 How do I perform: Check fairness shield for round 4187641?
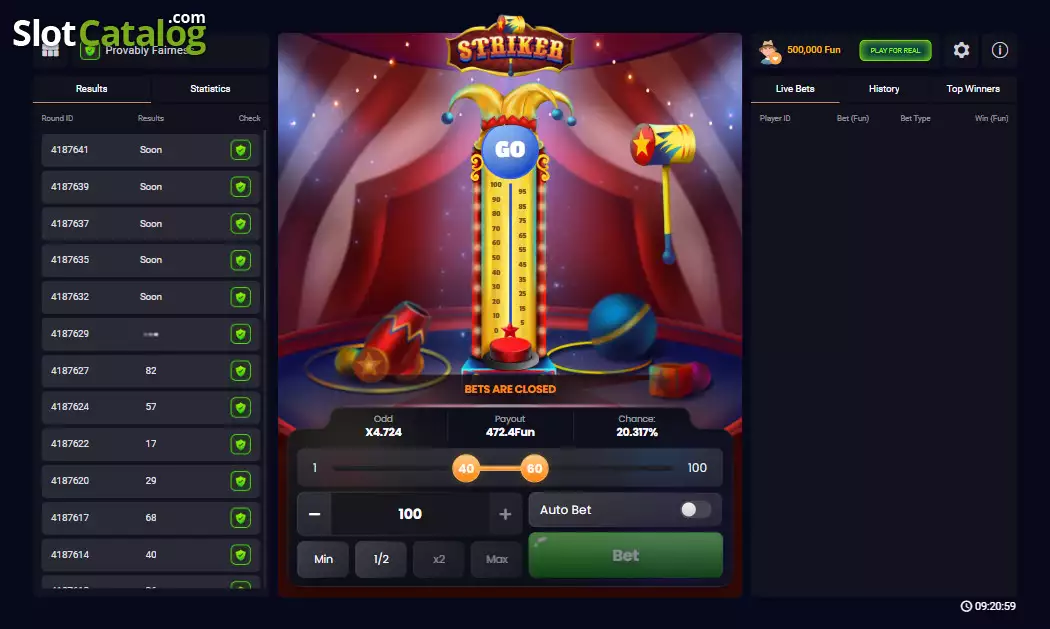point(240,150)
